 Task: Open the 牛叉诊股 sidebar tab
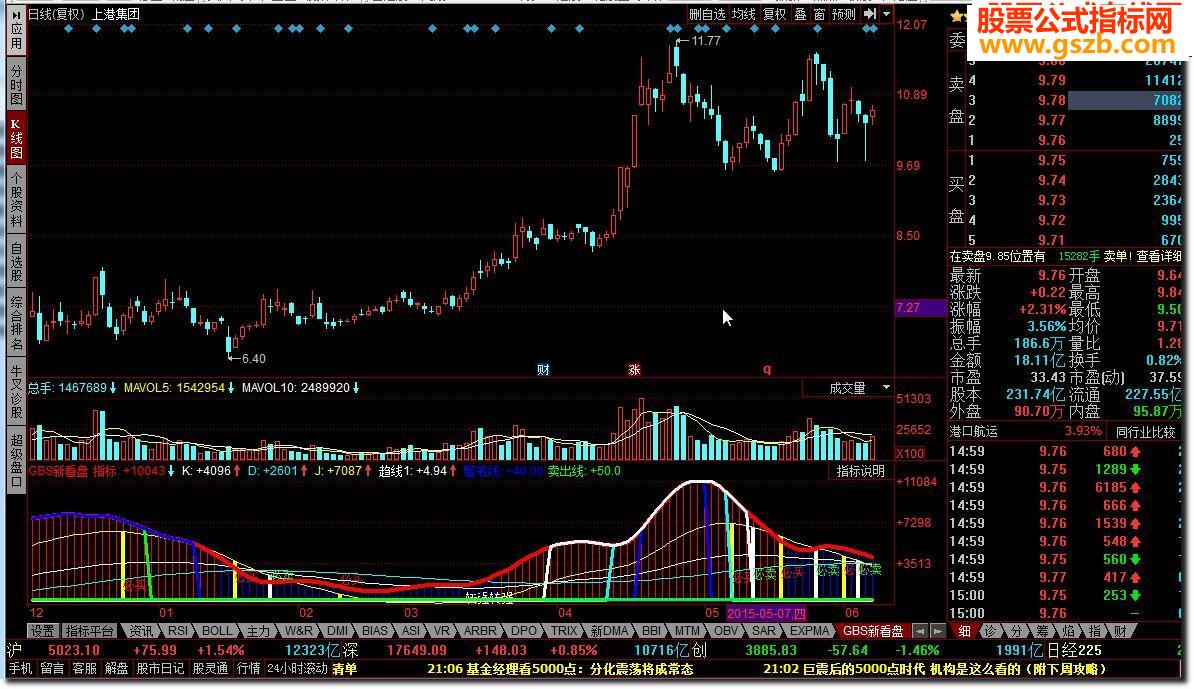[16, 392]
